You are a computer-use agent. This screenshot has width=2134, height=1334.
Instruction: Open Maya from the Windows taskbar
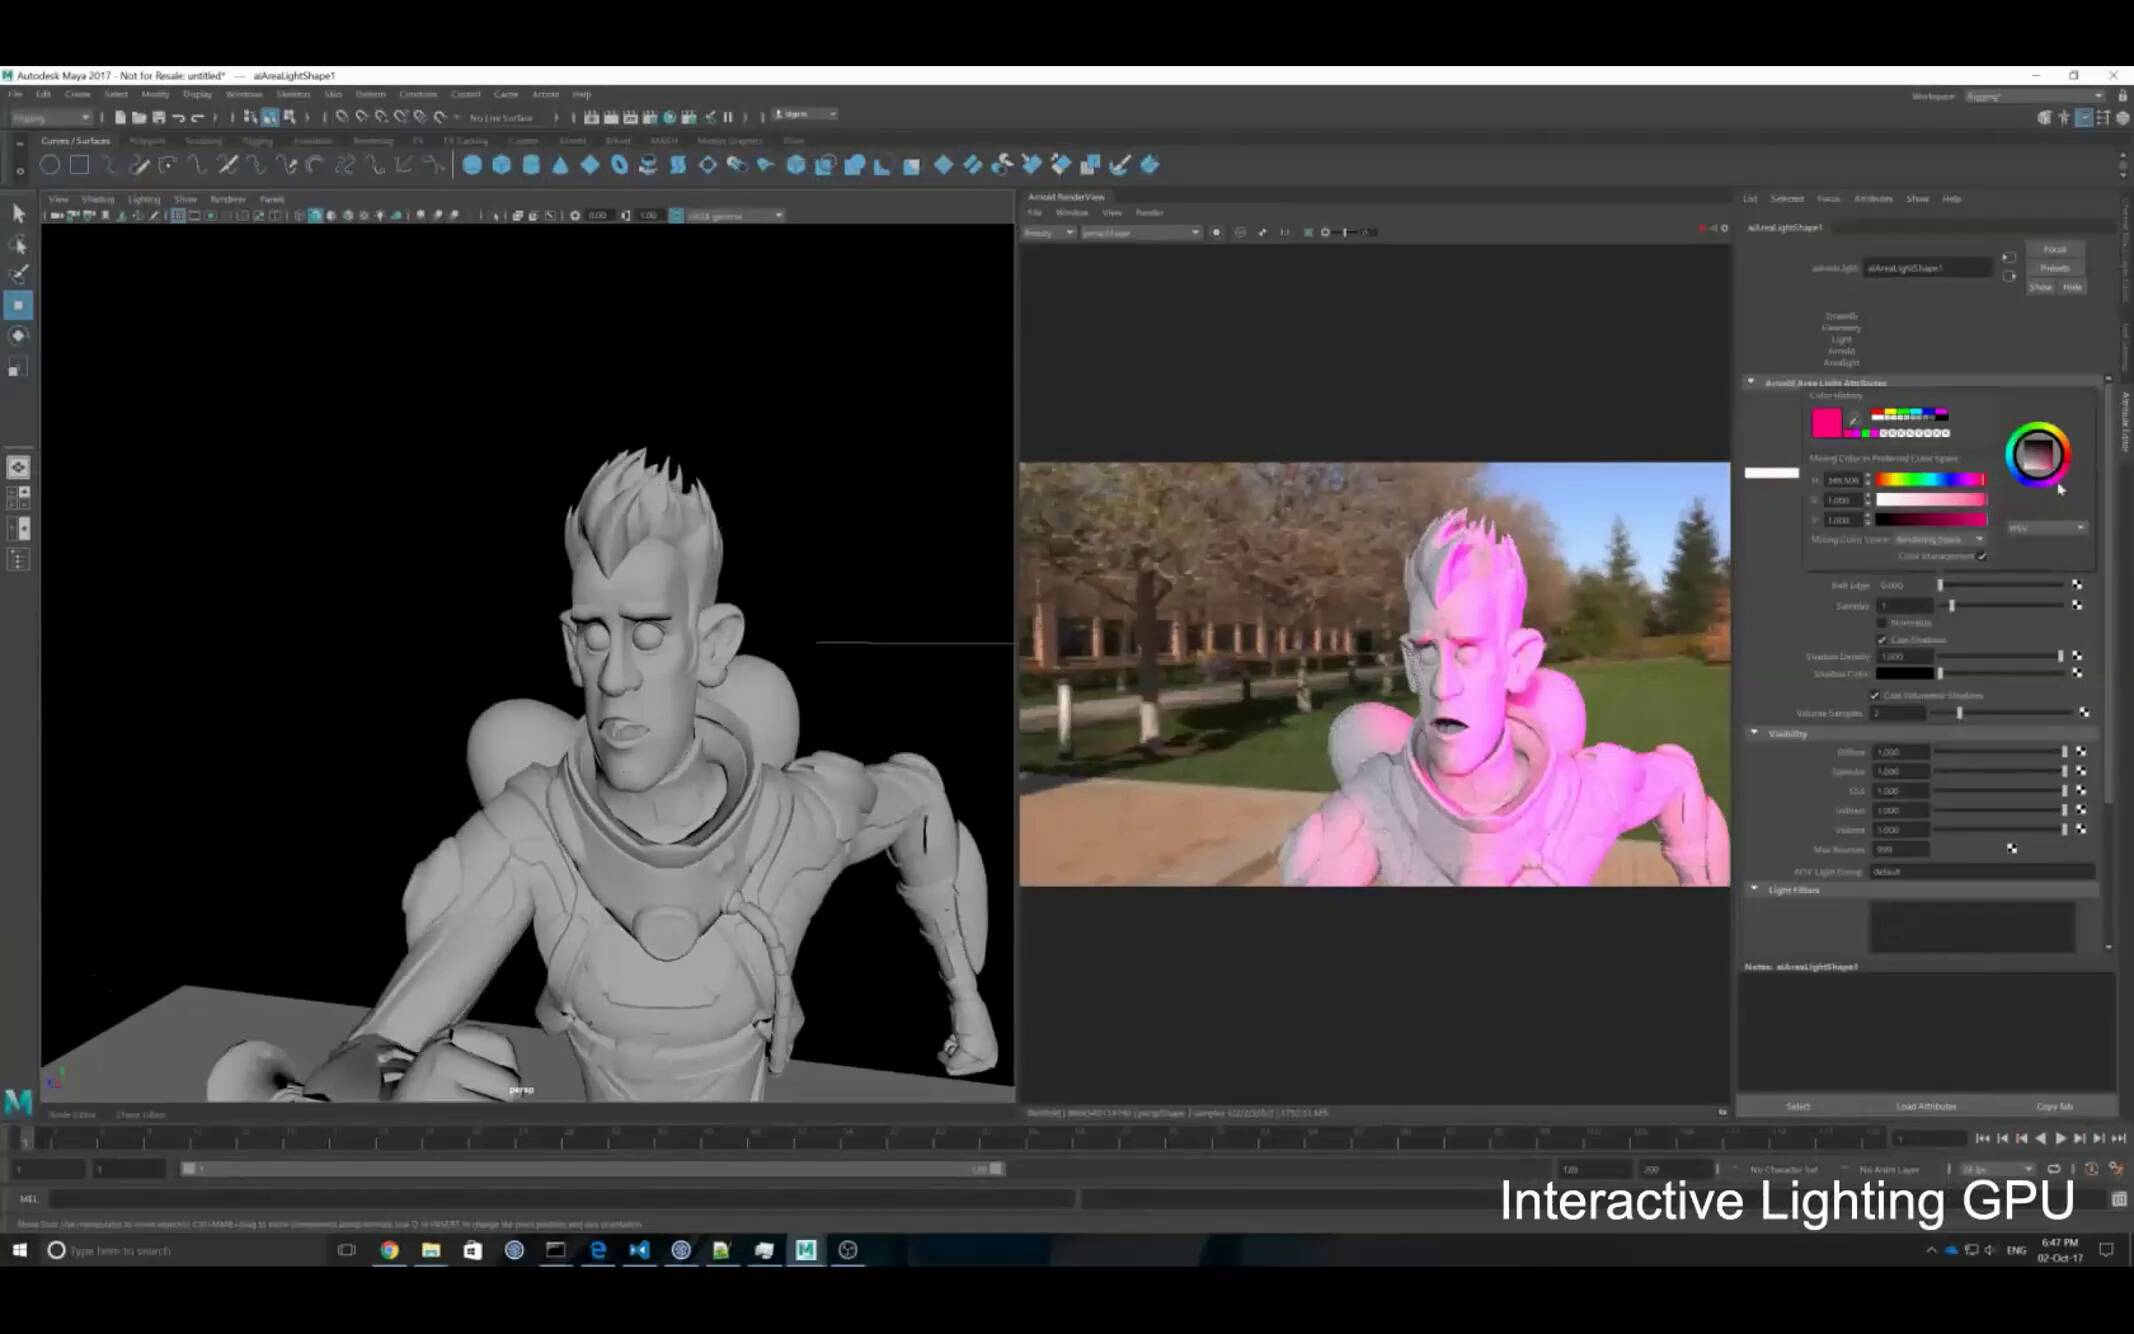805,1250
